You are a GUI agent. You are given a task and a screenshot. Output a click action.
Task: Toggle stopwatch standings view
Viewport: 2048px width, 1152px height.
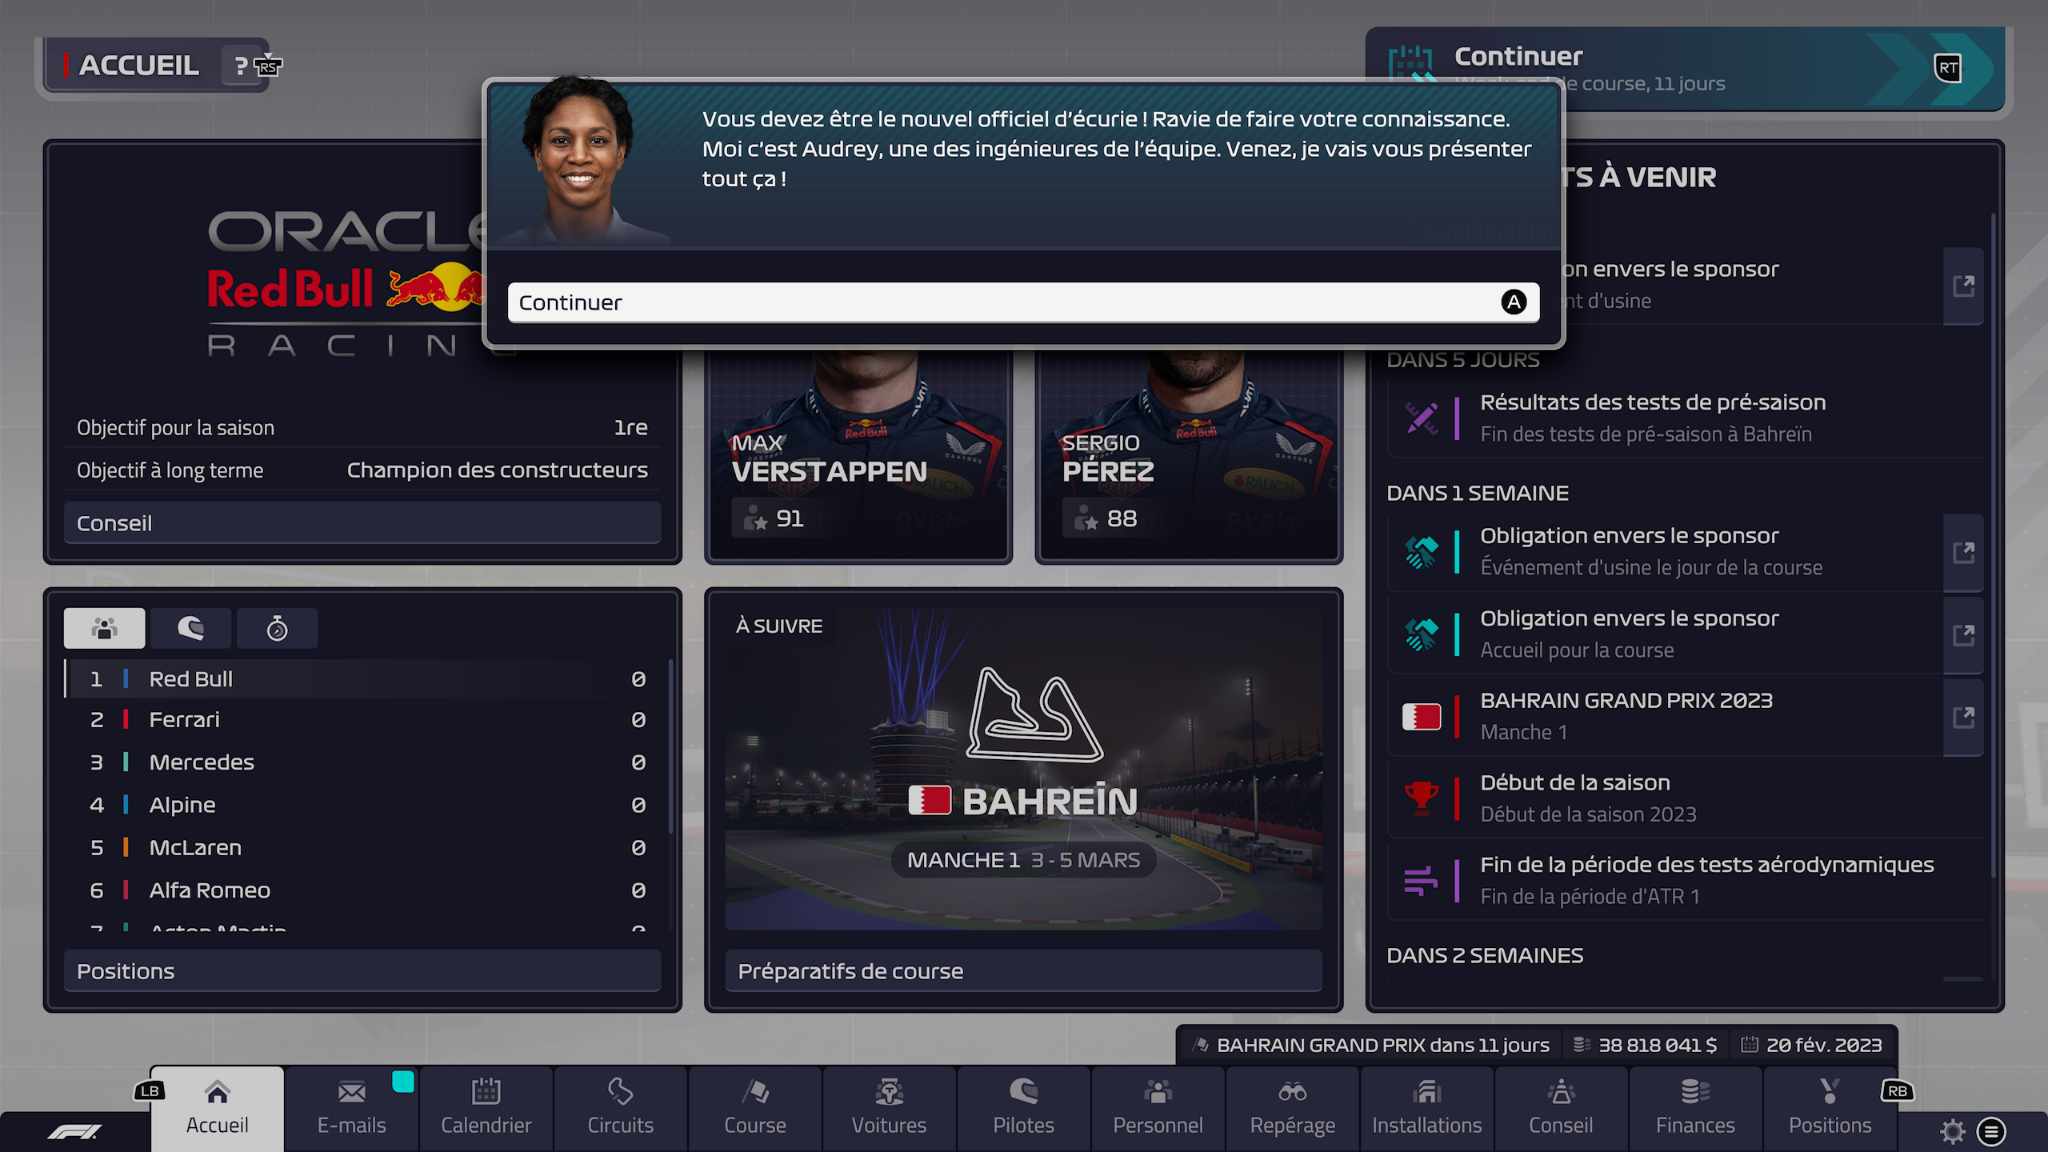277,628
